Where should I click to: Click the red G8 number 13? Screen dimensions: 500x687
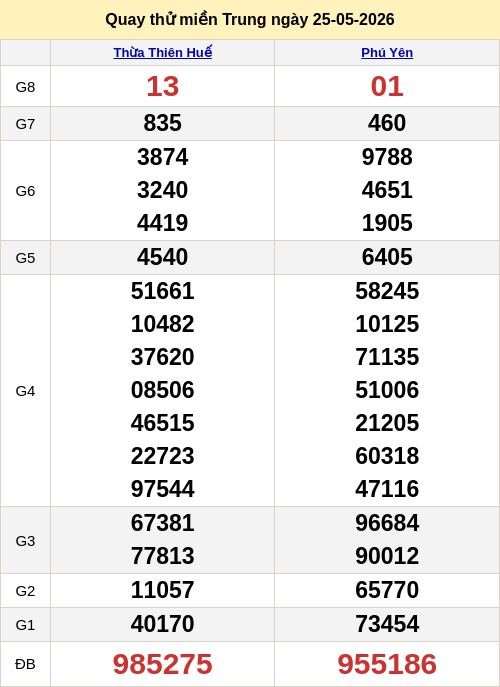(x=163, y=86)
